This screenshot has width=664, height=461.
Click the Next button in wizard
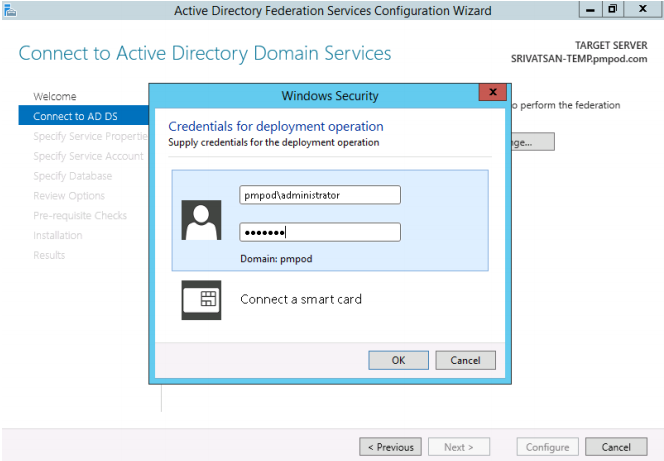[x=459, y=447]
